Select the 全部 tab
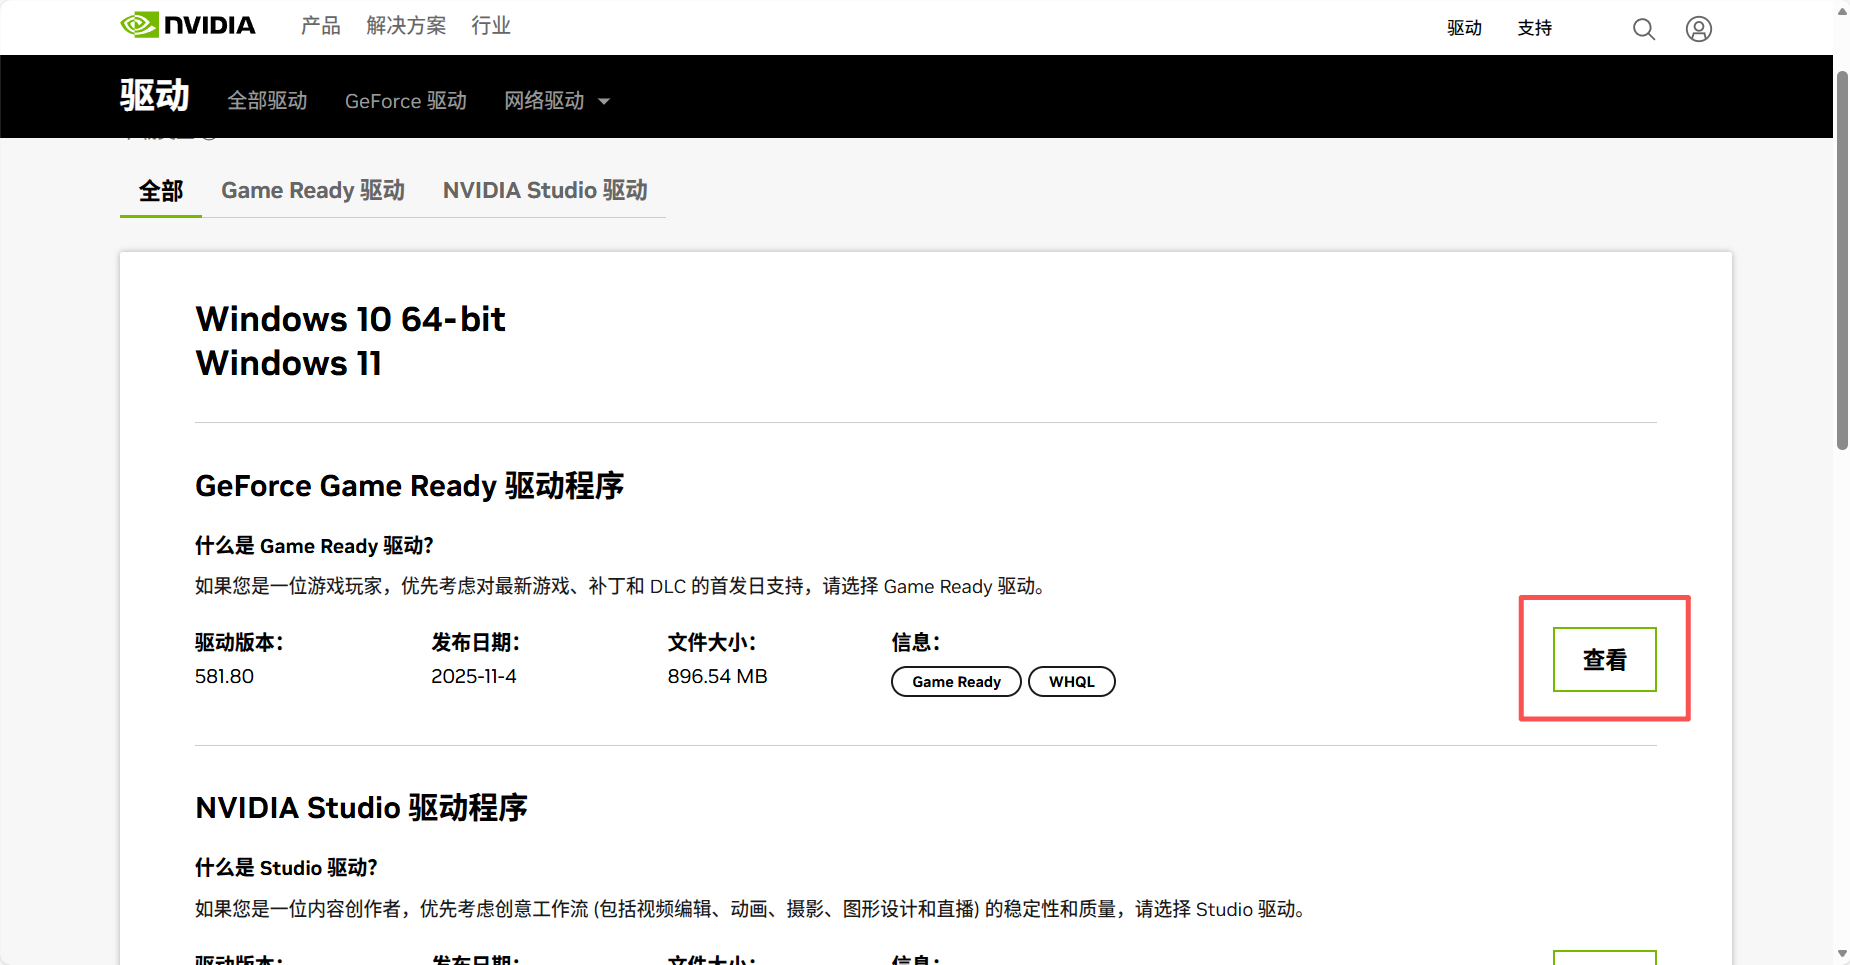The width and height of the screenshot is (1850, 965). (x=161, y=190)
